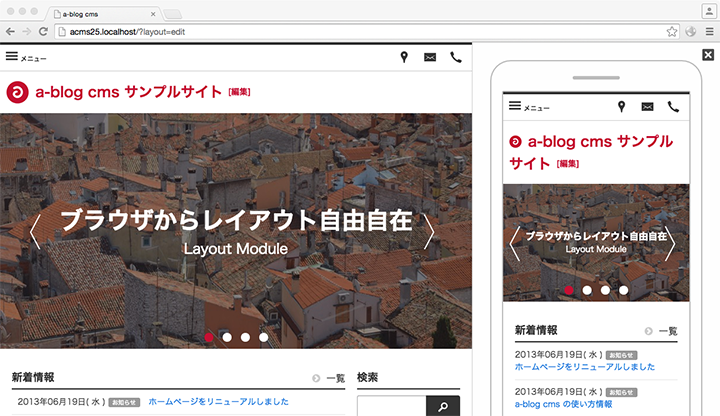
Task: Click the browser back arrow
Action: 10,32
